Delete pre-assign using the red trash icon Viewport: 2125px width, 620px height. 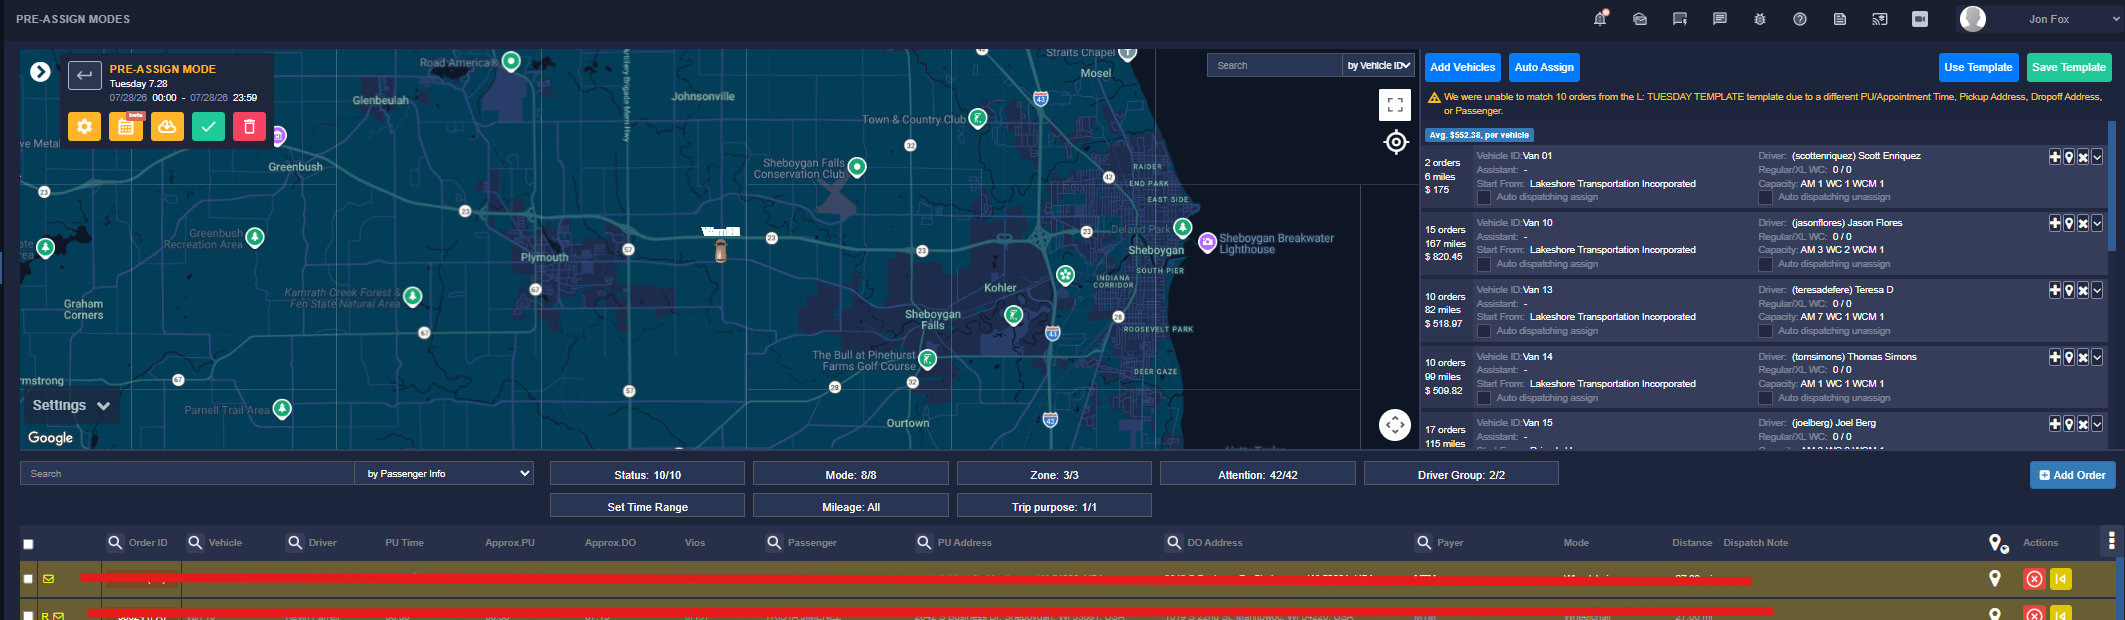[249, 127]
